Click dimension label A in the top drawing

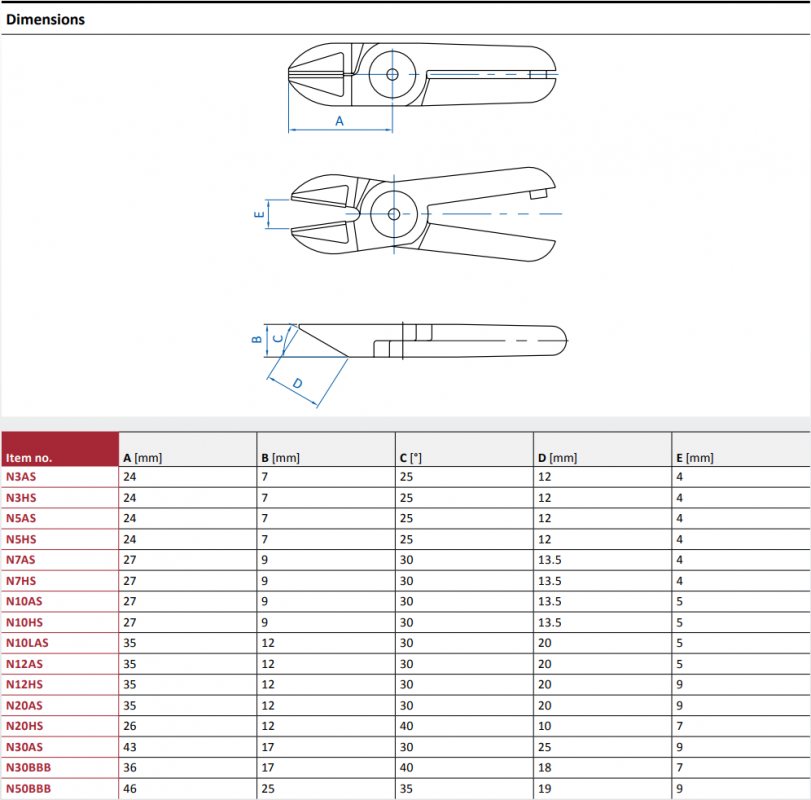pyautogui.click(x=339, y=121)
